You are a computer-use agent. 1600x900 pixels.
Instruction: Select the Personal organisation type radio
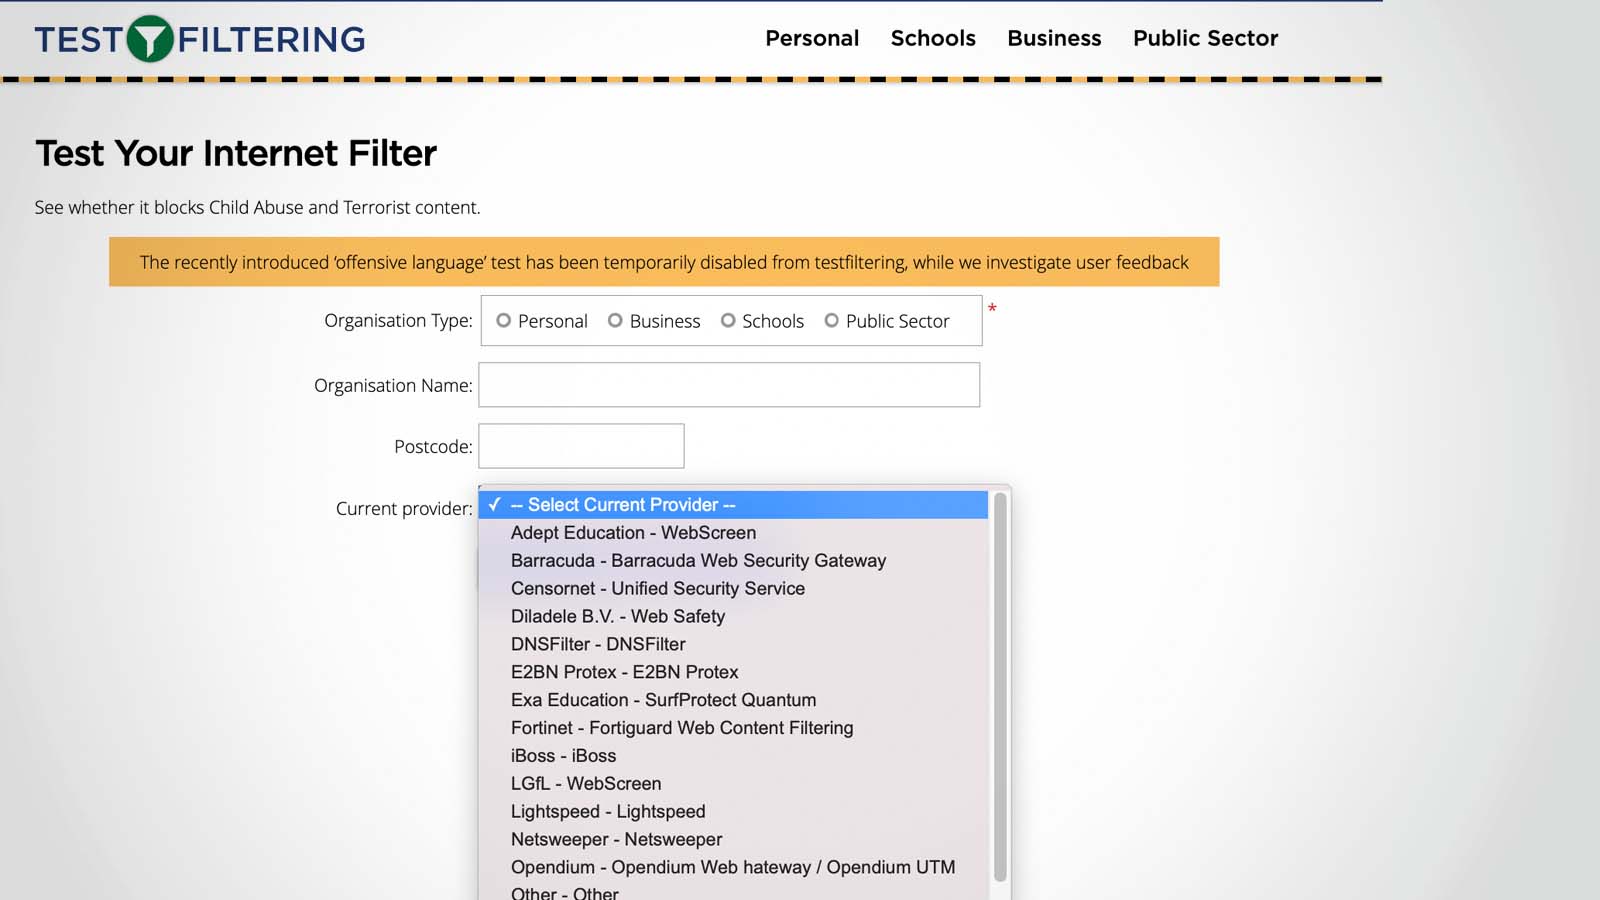pyautogui.click(x=504, y=321)
